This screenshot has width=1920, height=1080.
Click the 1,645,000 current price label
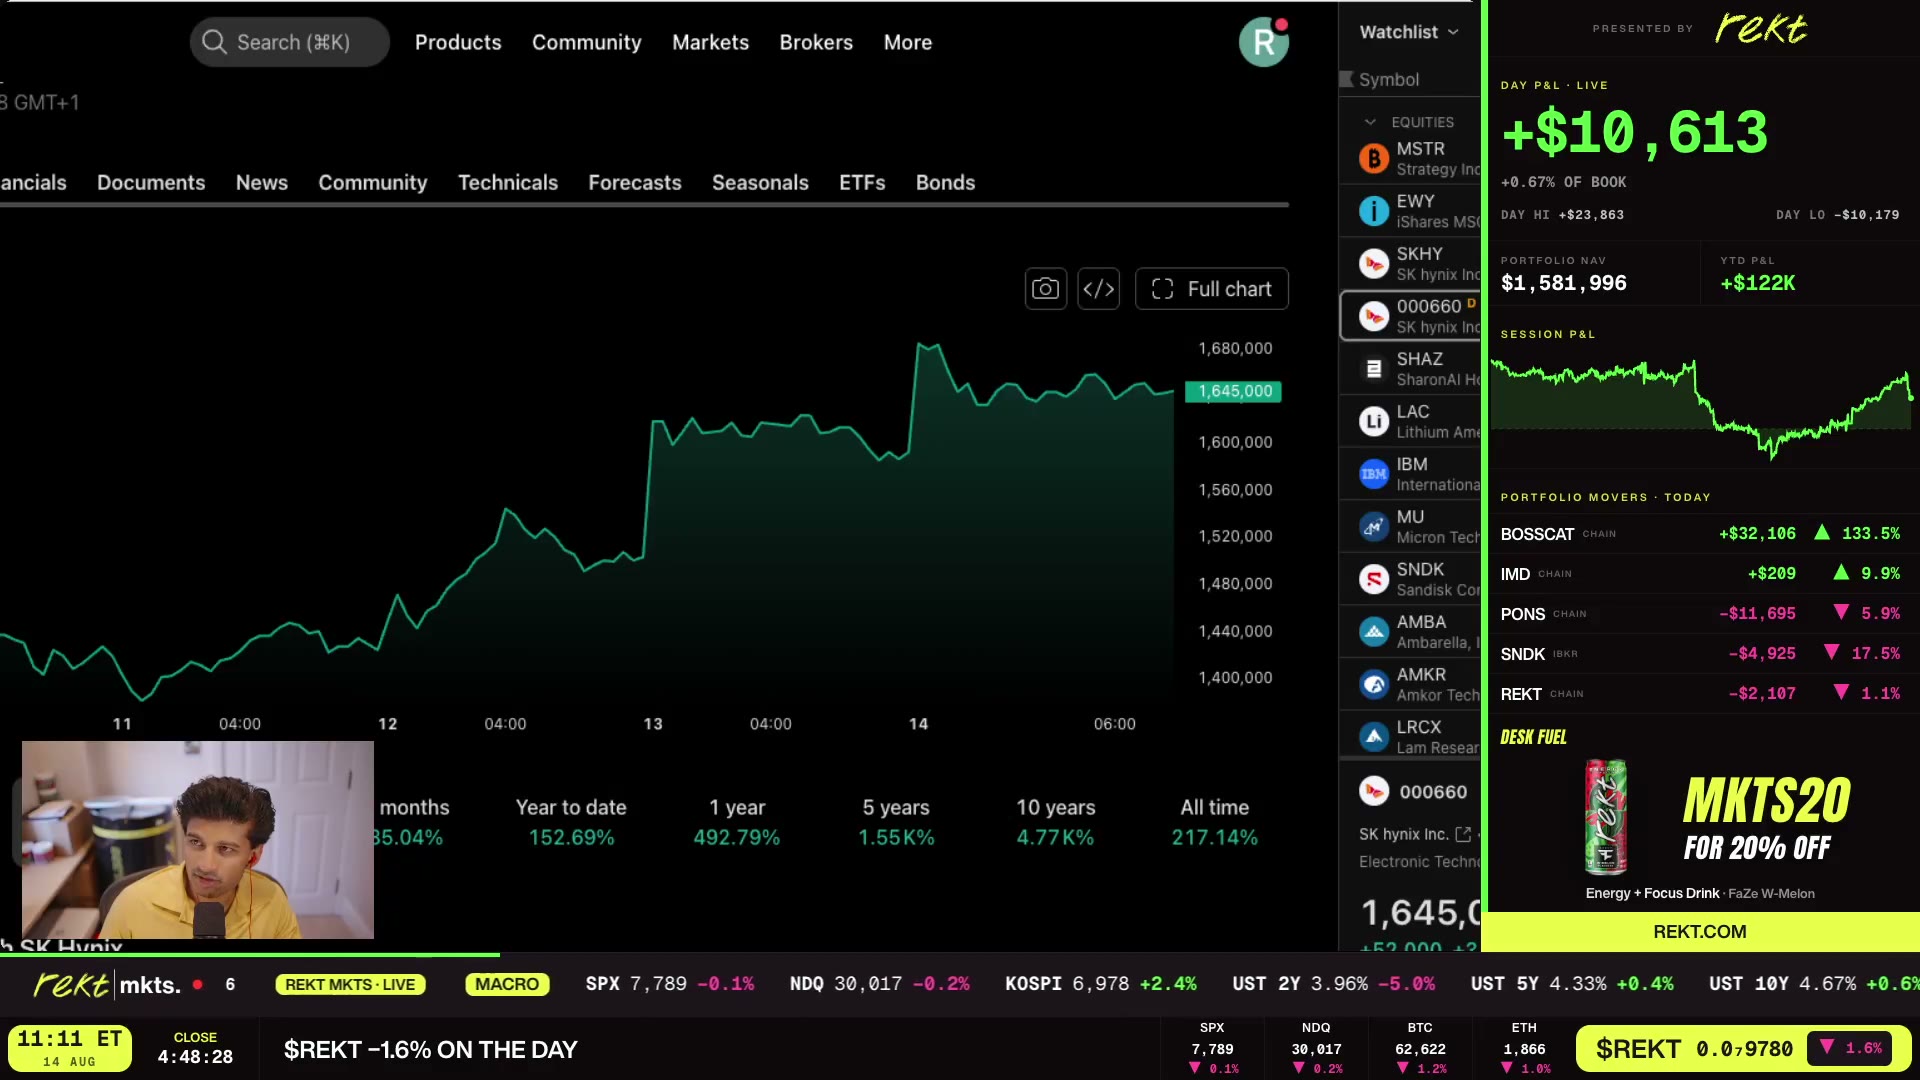tap(1233, 391)
